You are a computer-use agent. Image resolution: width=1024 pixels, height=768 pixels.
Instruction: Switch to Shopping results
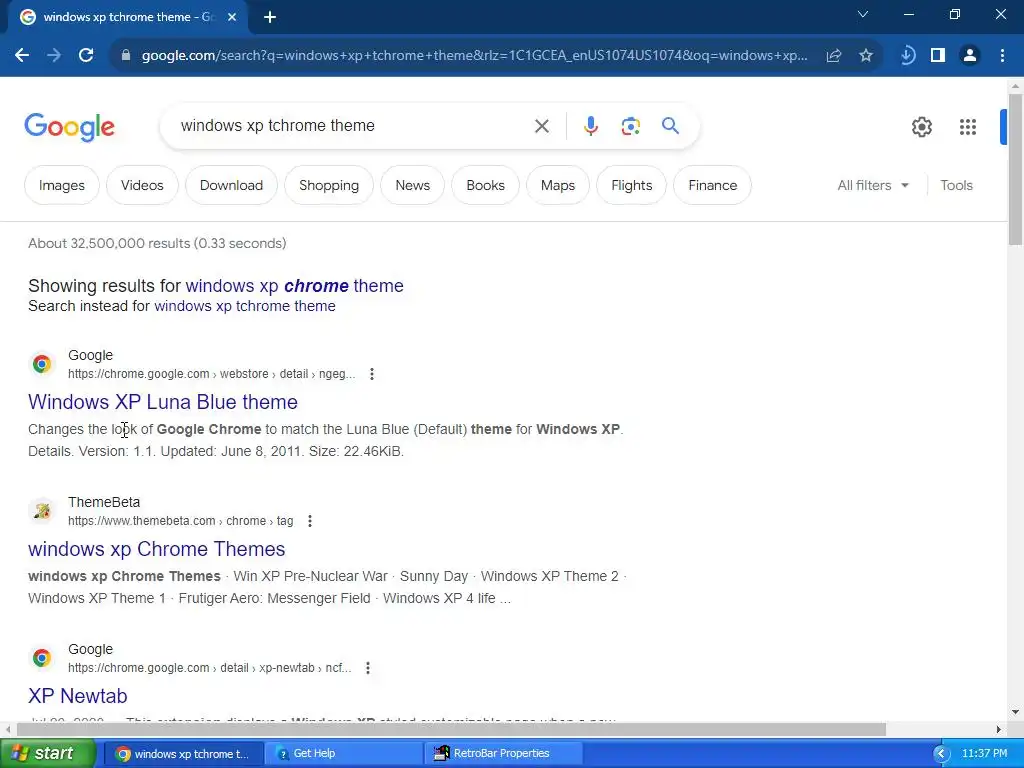(329, 185)
